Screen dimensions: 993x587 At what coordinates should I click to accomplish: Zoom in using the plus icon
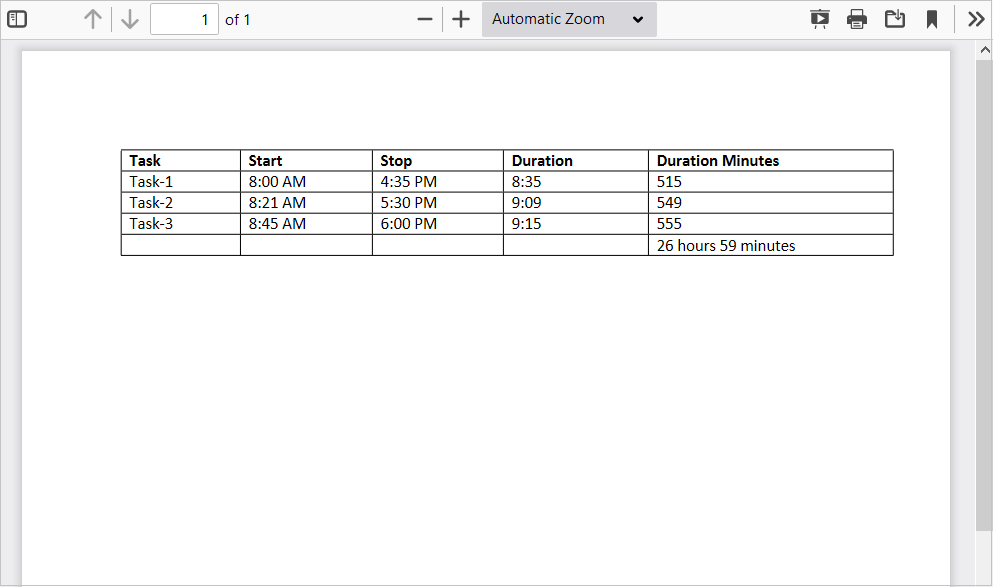tap(460, 19)
